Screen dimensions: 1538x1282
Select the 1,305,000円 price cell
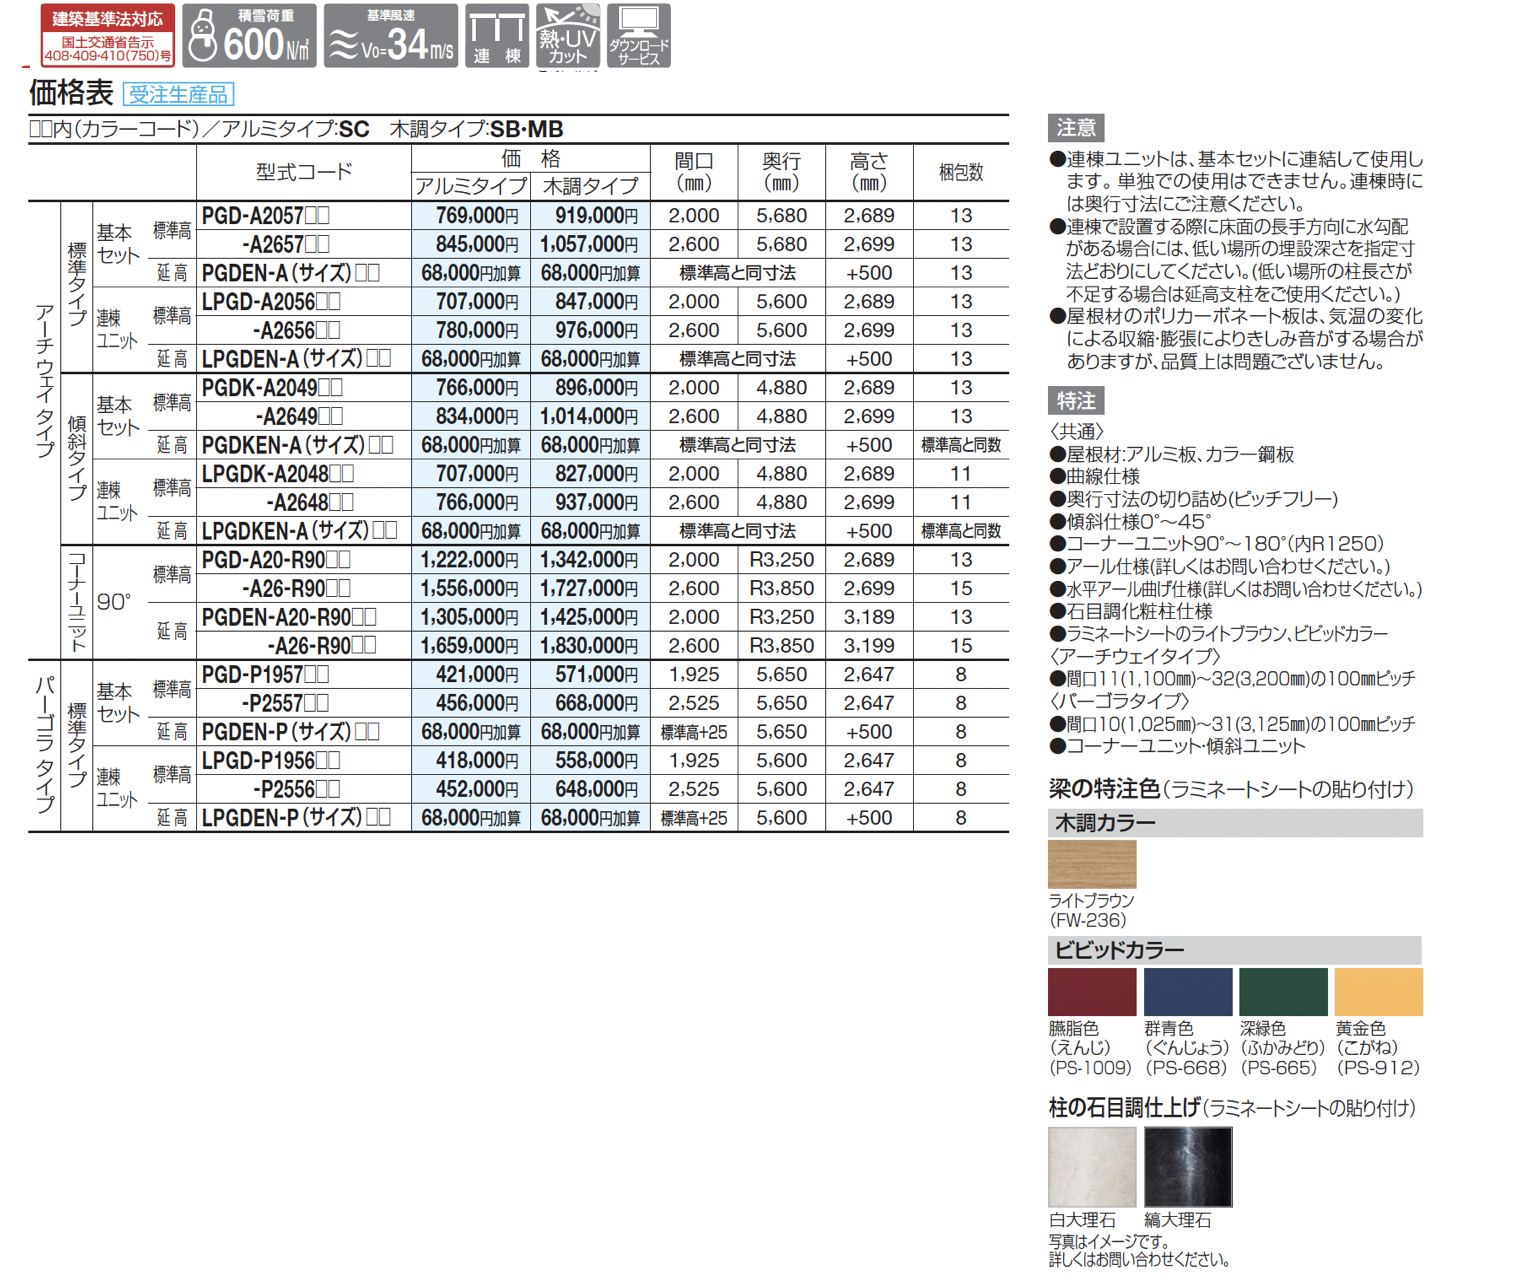pyautogui.click(x=470, y=617)
